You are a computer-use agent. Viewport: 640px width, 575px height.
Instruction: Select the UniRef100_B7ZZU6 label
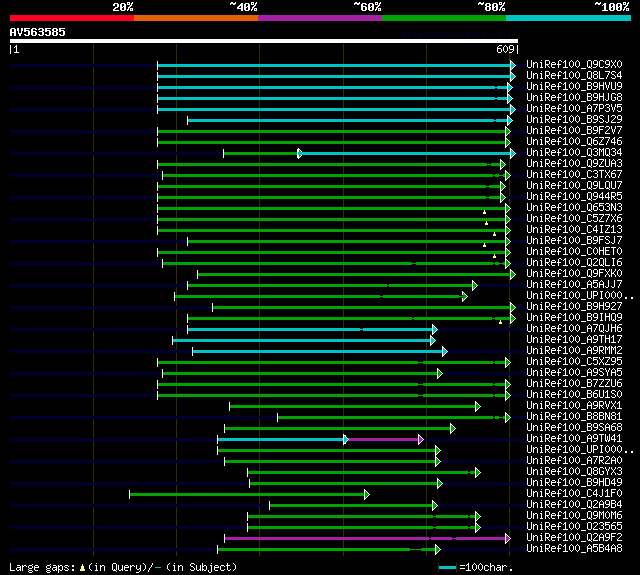[x=574, y=384]
